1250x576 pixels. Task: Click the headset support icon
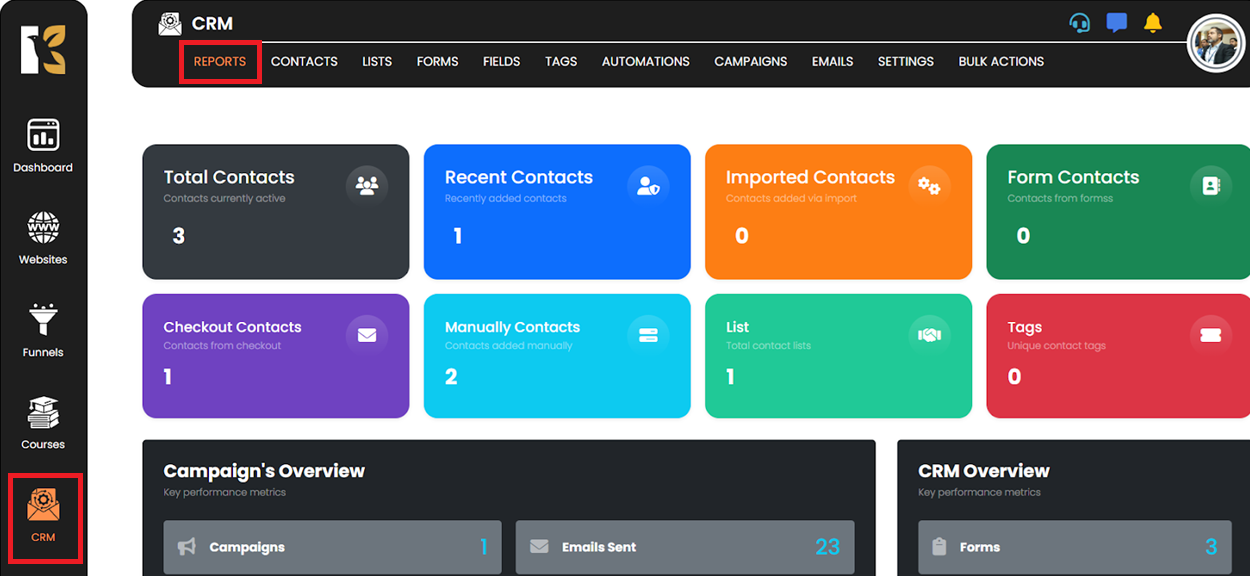coord(1080,23)
